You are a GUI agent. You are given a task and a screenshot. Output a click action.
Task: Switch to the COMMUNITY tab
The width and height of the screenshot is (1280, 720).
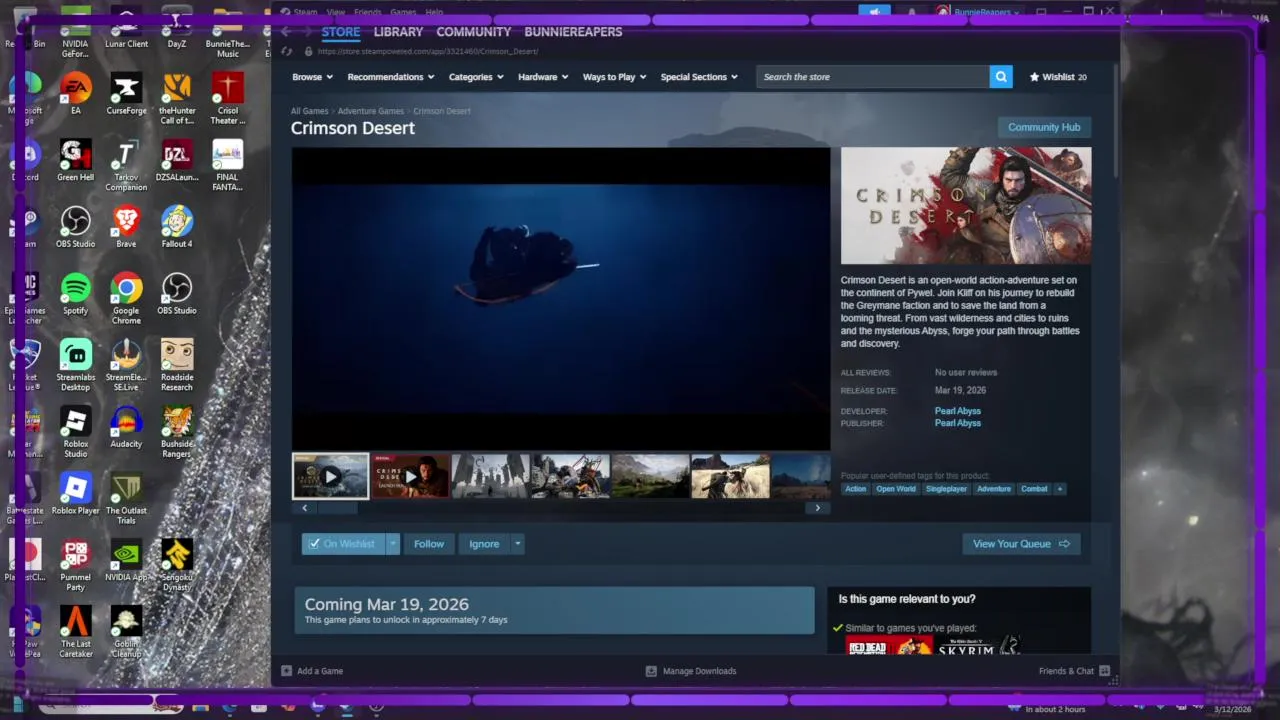[474, 32]
